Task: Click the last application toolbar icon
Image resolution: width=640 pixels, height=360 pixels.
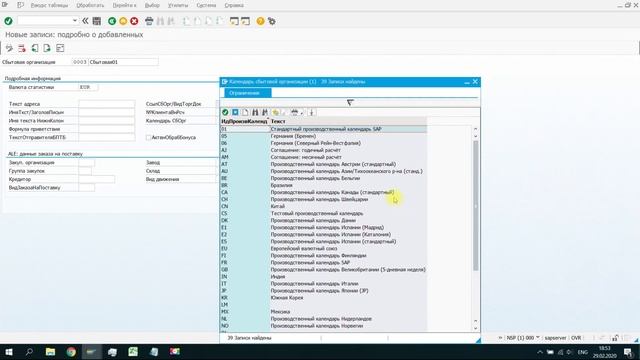Action: click(x=60, y=48)
